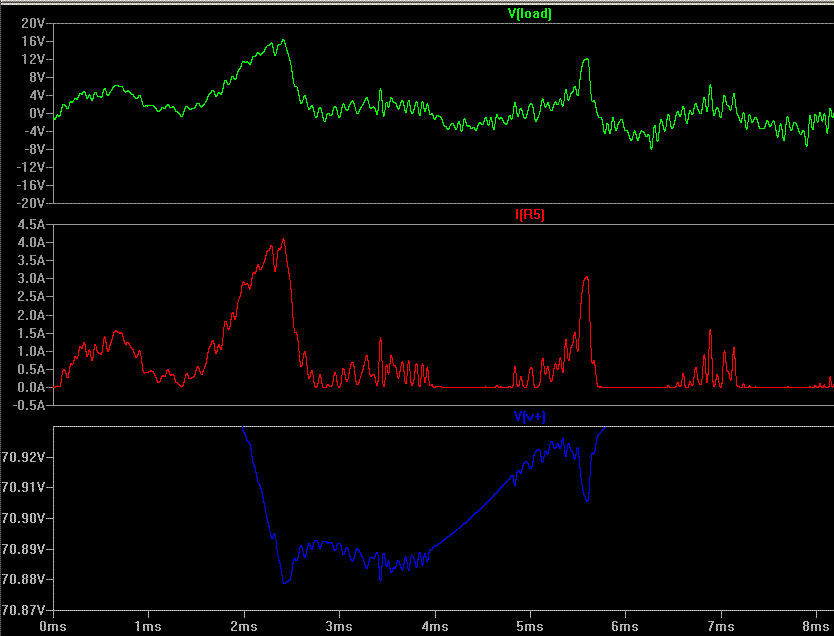The height and width of the screenshot is (636, 834).
Task: Select the red I(R5) trace label
Action: tap(530, 215)
